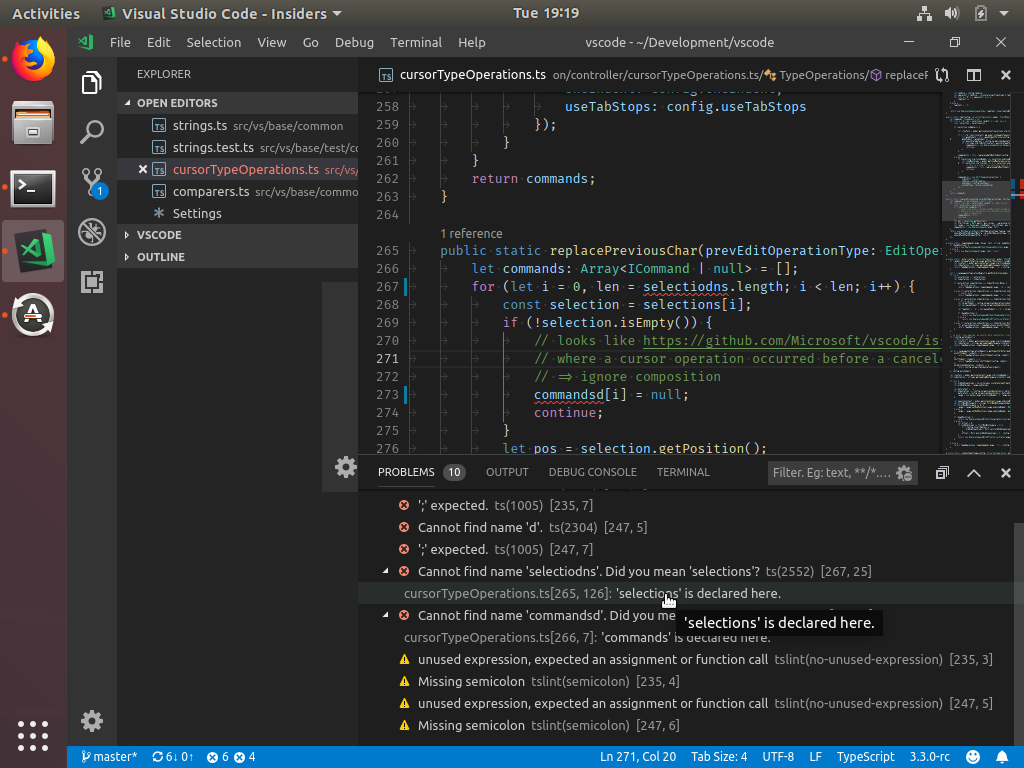Toggle the excluded files filter in Problems

904,473
